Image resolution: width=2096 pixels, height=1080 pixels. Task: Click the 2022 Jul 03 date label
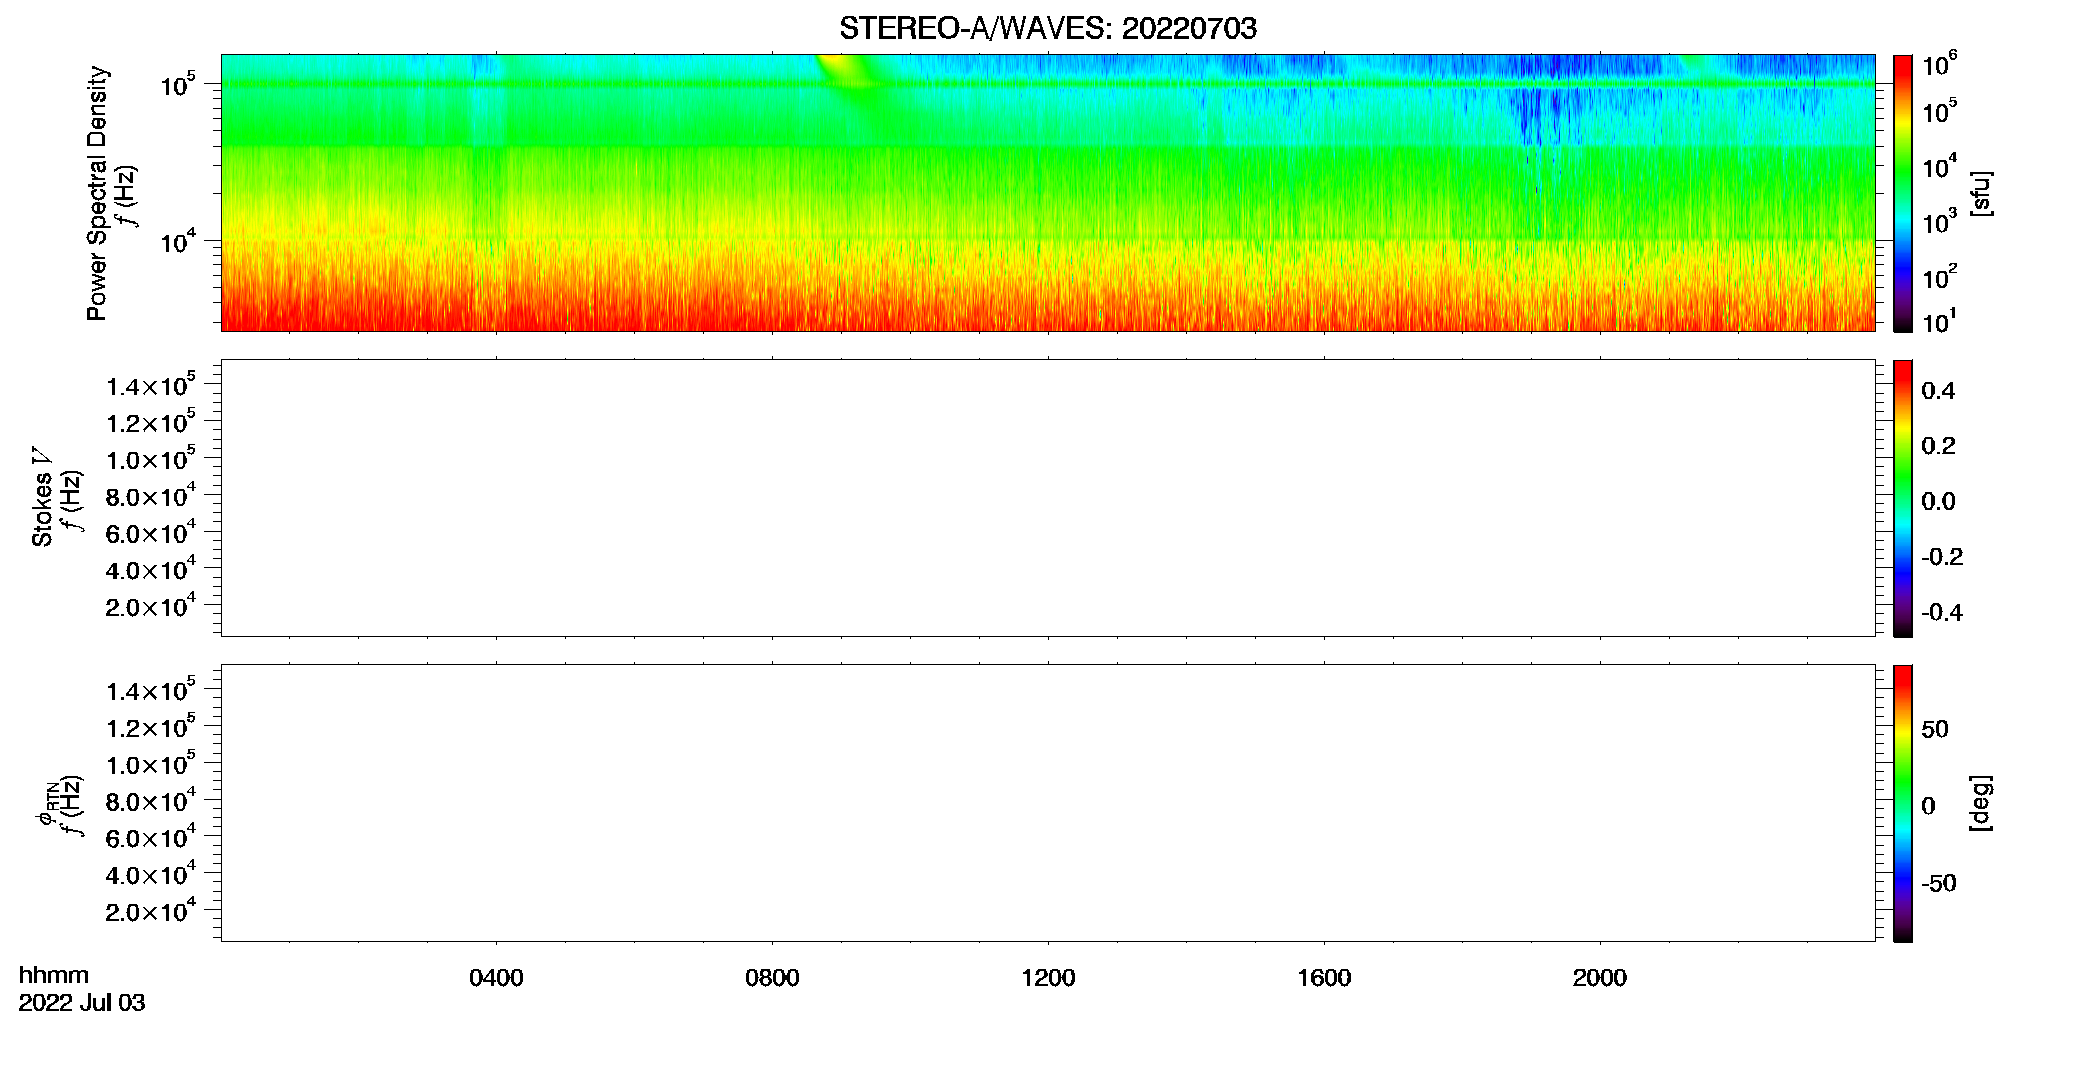[x=82, y=1003]
